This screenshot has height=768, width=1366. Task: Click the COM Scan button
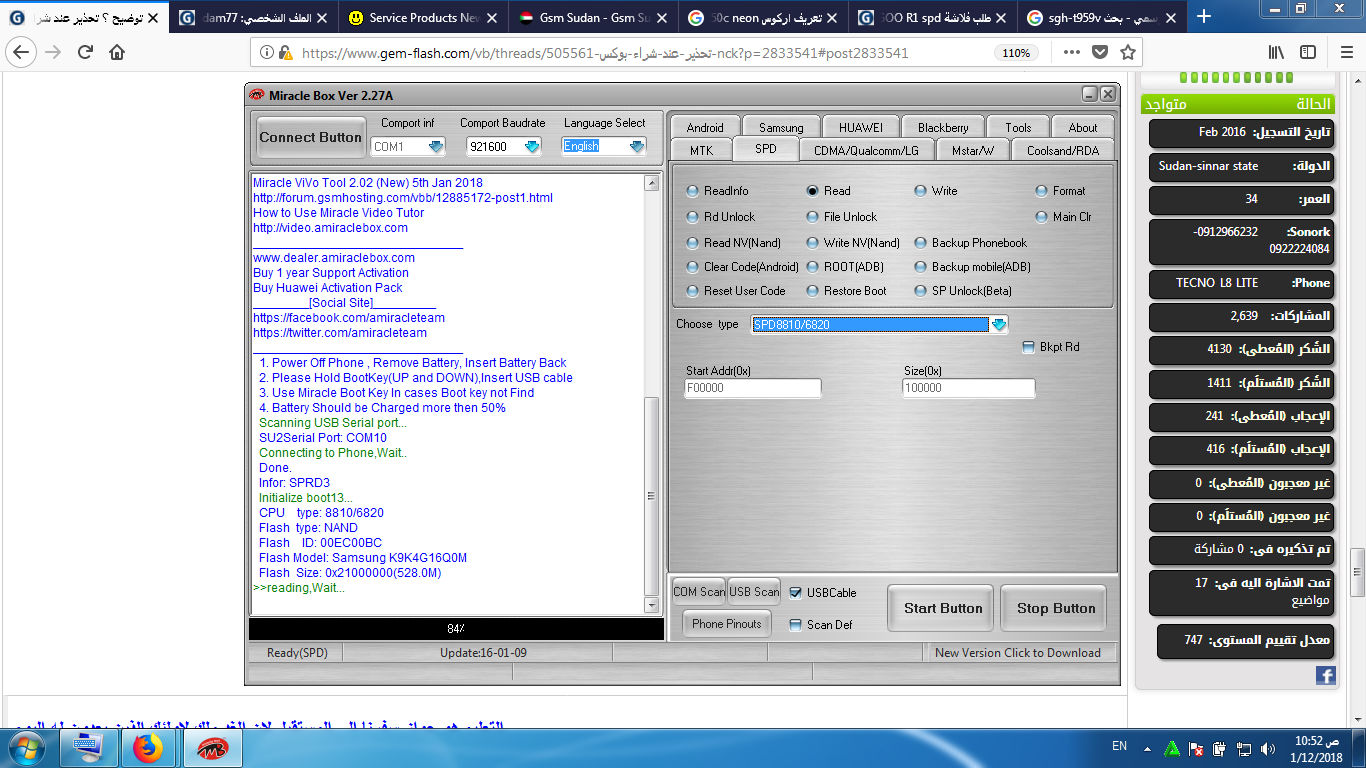pyautogui.click(x=699, y=592)
